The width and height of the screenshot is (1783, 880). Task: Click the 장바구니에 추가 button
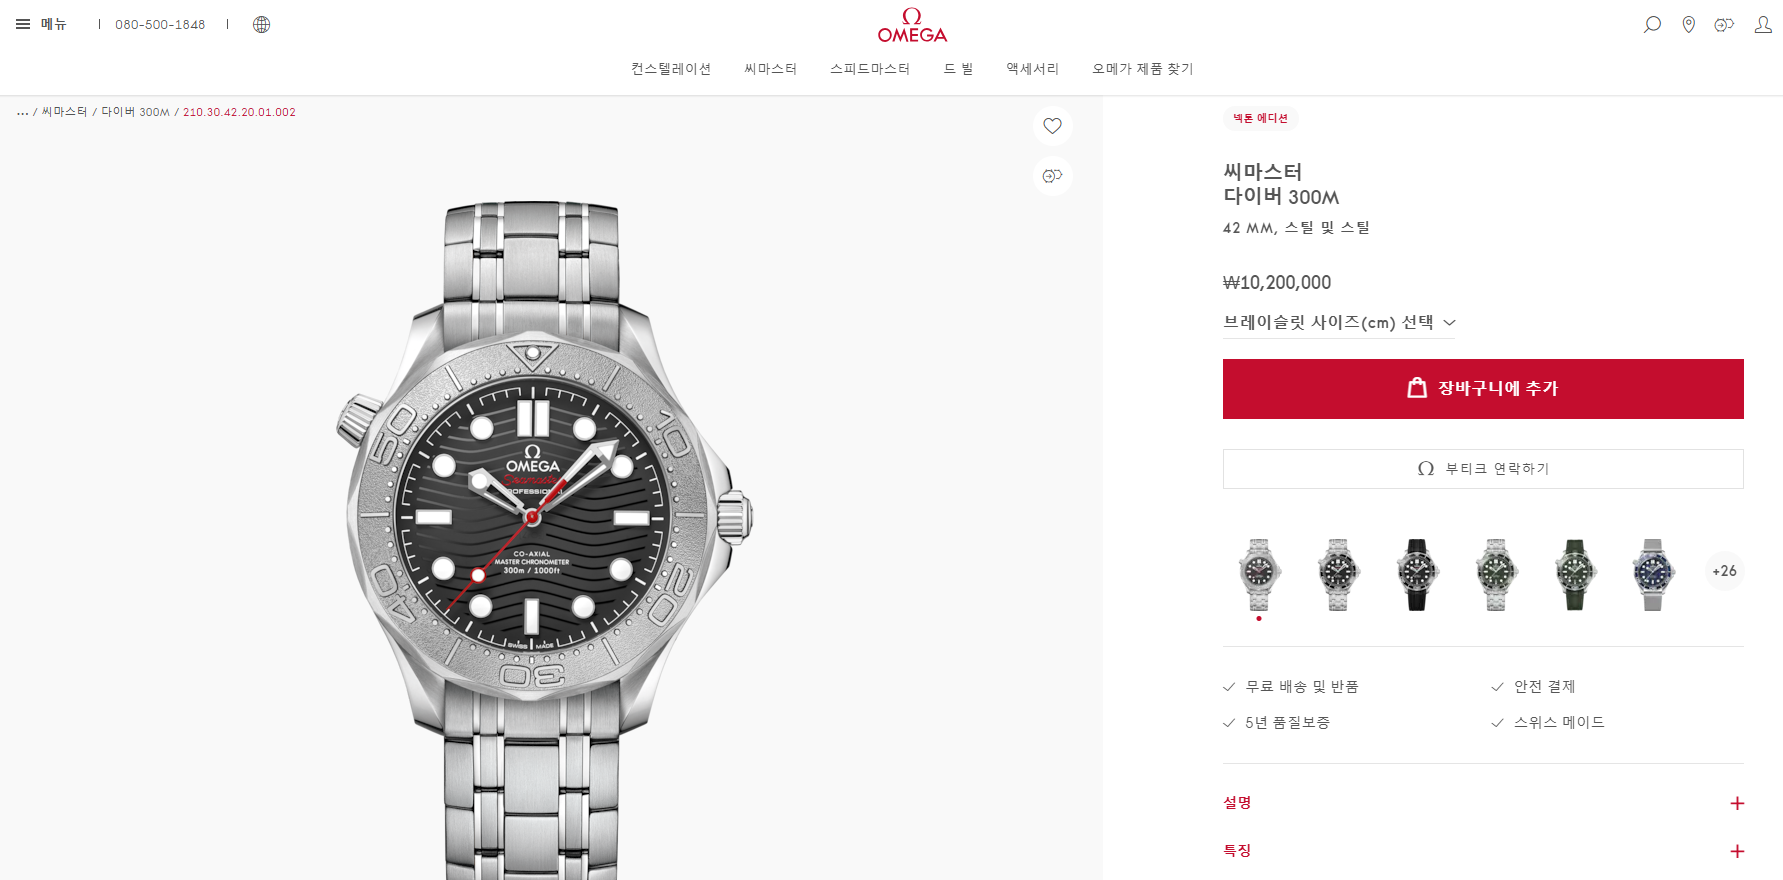point(1483,389)
